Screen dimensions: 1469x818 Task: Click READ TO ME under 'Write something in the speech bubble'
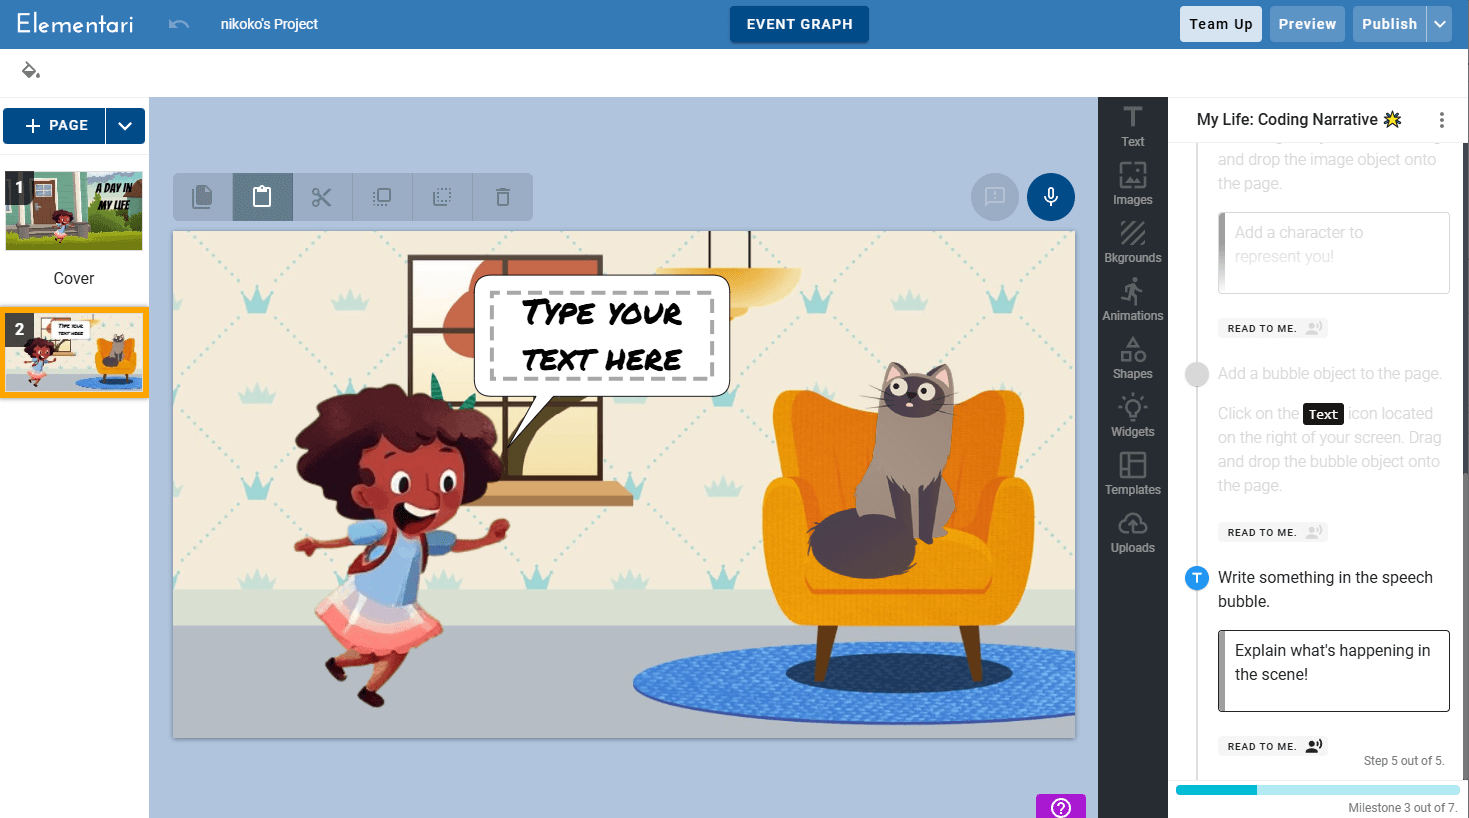(x=1274, y=746)
